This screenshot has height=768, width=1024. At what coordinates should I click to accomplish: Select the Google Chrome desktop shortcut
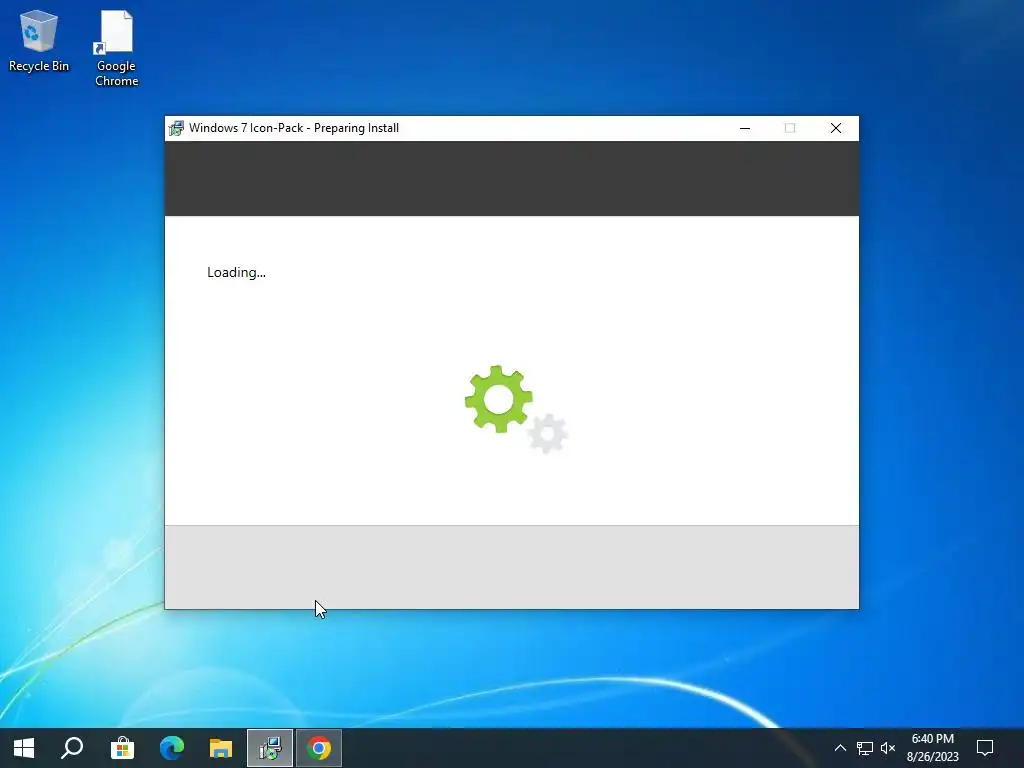(116, 48)
